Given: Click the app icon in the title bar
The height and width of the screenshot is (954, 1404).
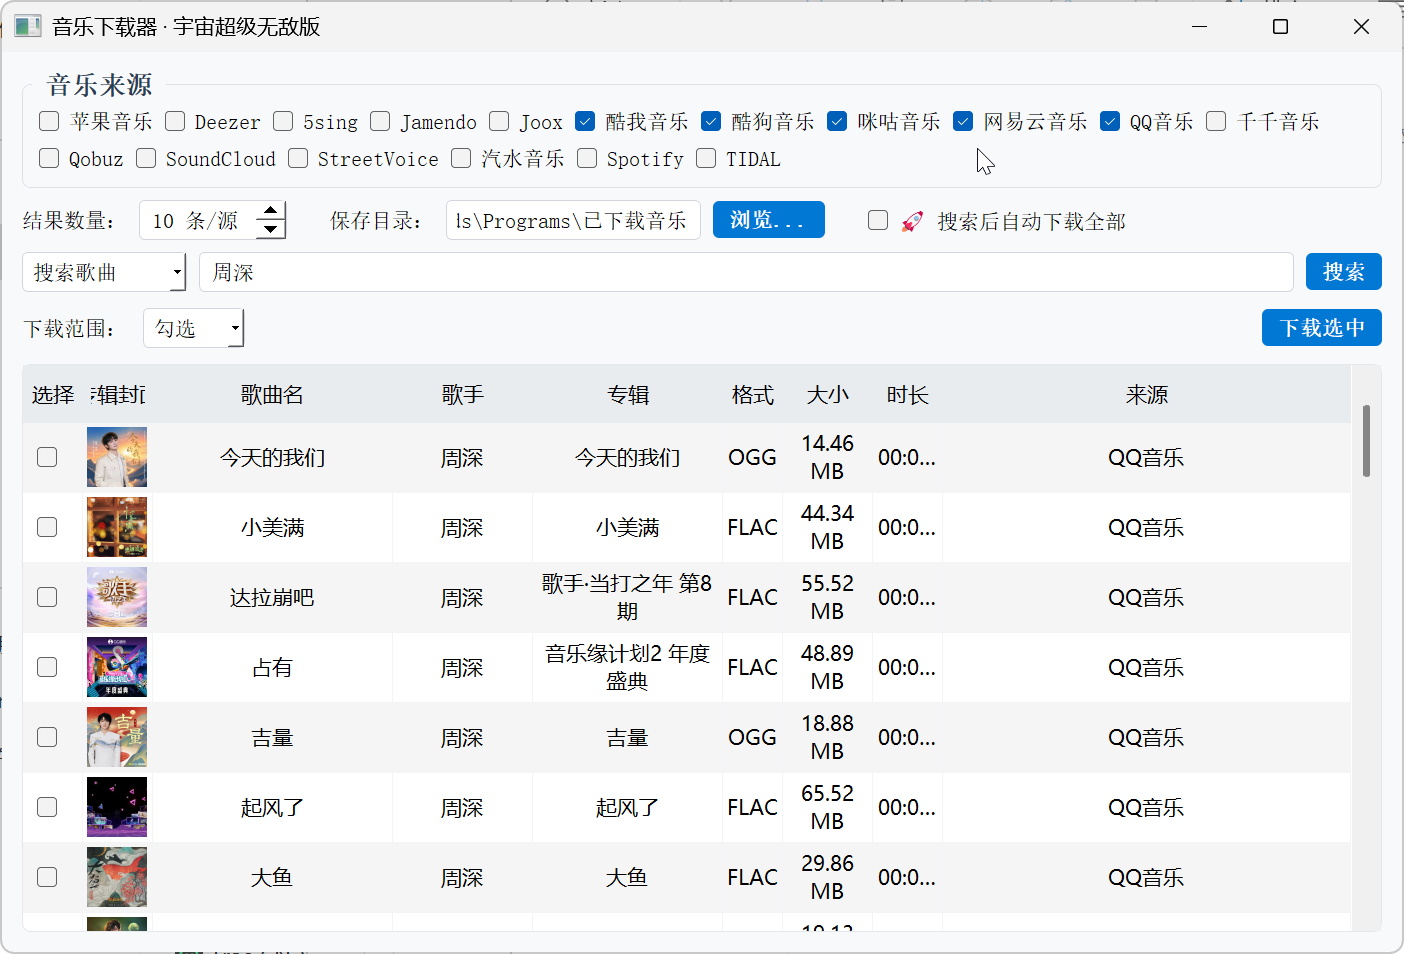Looking at the screenshot, I should click(x=28, y=27).
